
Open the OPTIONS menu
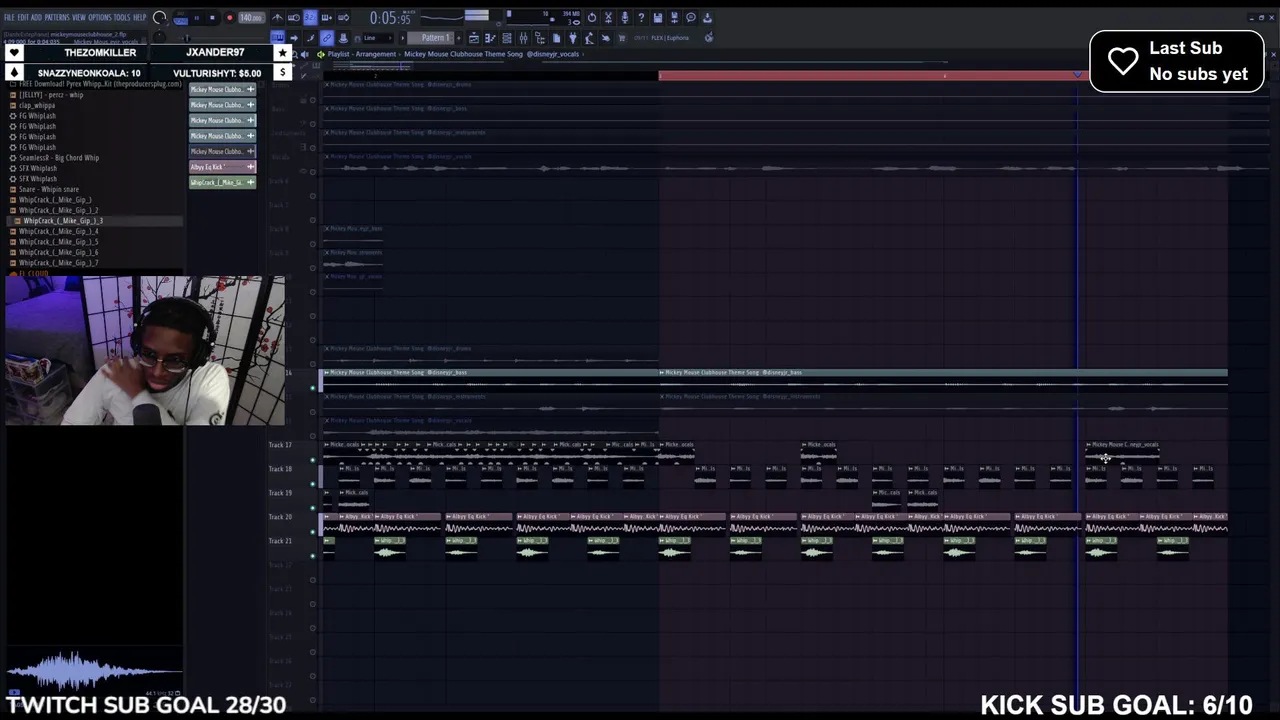[100, 17]
